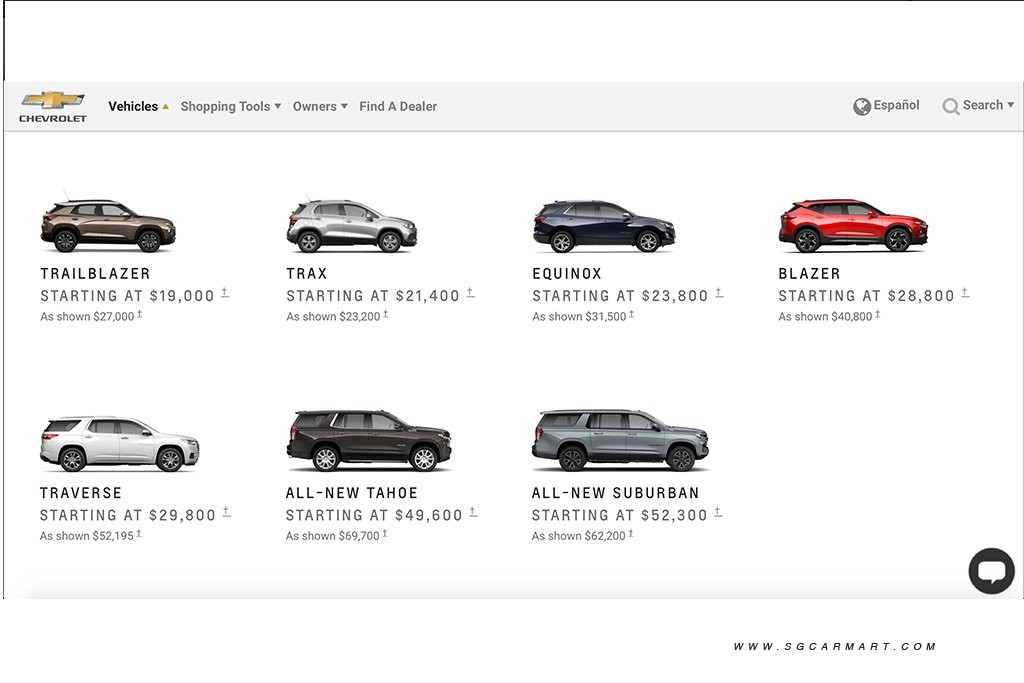This screenshot has height=683, width=1024.
Task: Open the EQUINOX model link
Action: 567,274
